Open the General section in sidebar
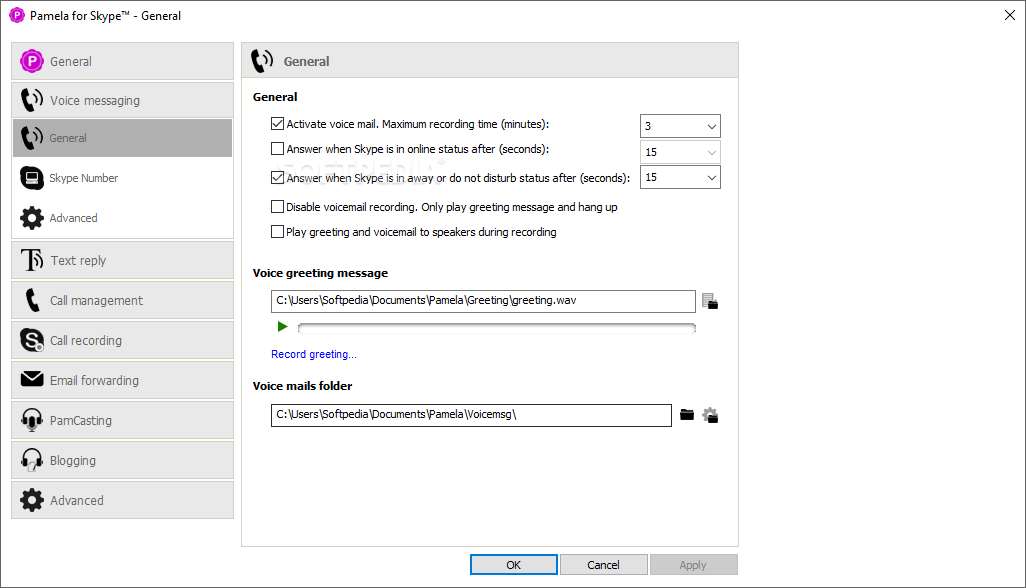1026x588 pixels. 122,61
